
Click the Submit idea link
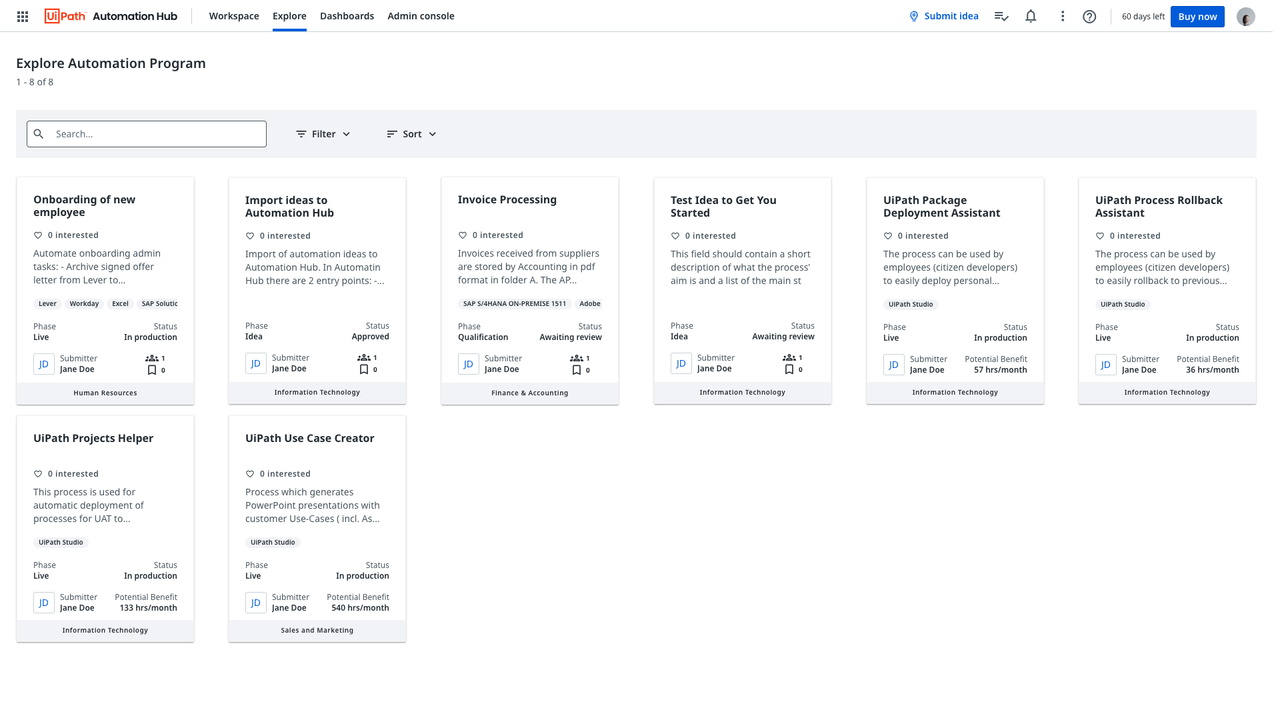tap(943, 16)
